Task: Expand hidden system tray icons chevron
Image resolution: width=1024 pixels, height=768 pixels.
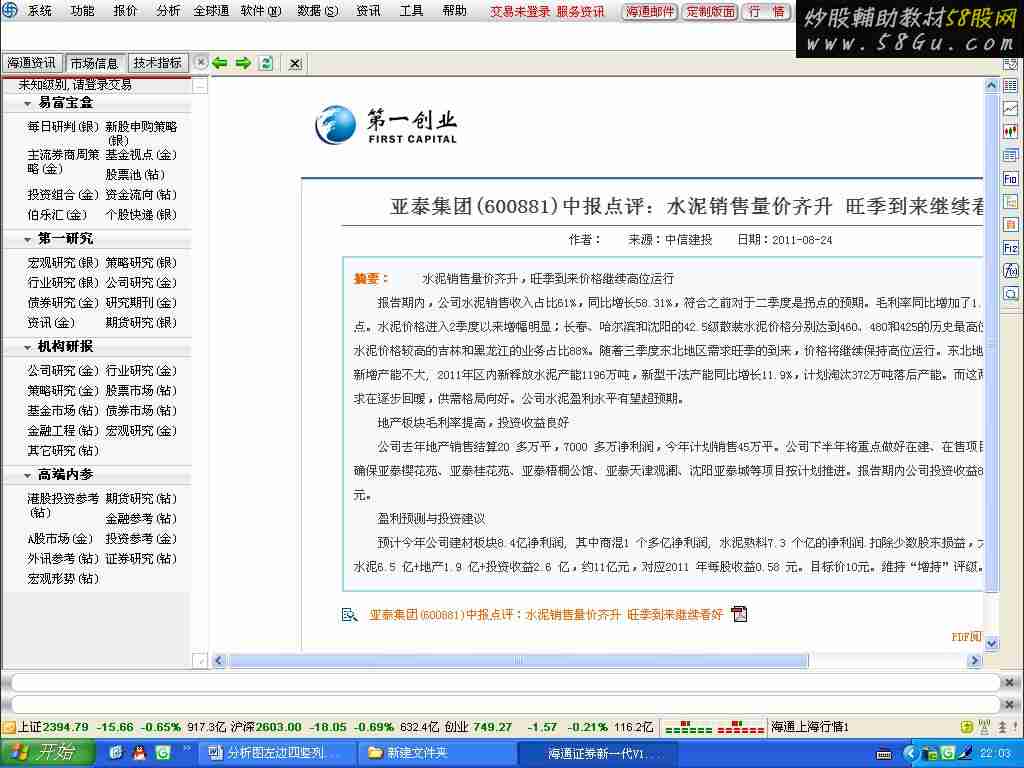Action: [x=910, y=754]
